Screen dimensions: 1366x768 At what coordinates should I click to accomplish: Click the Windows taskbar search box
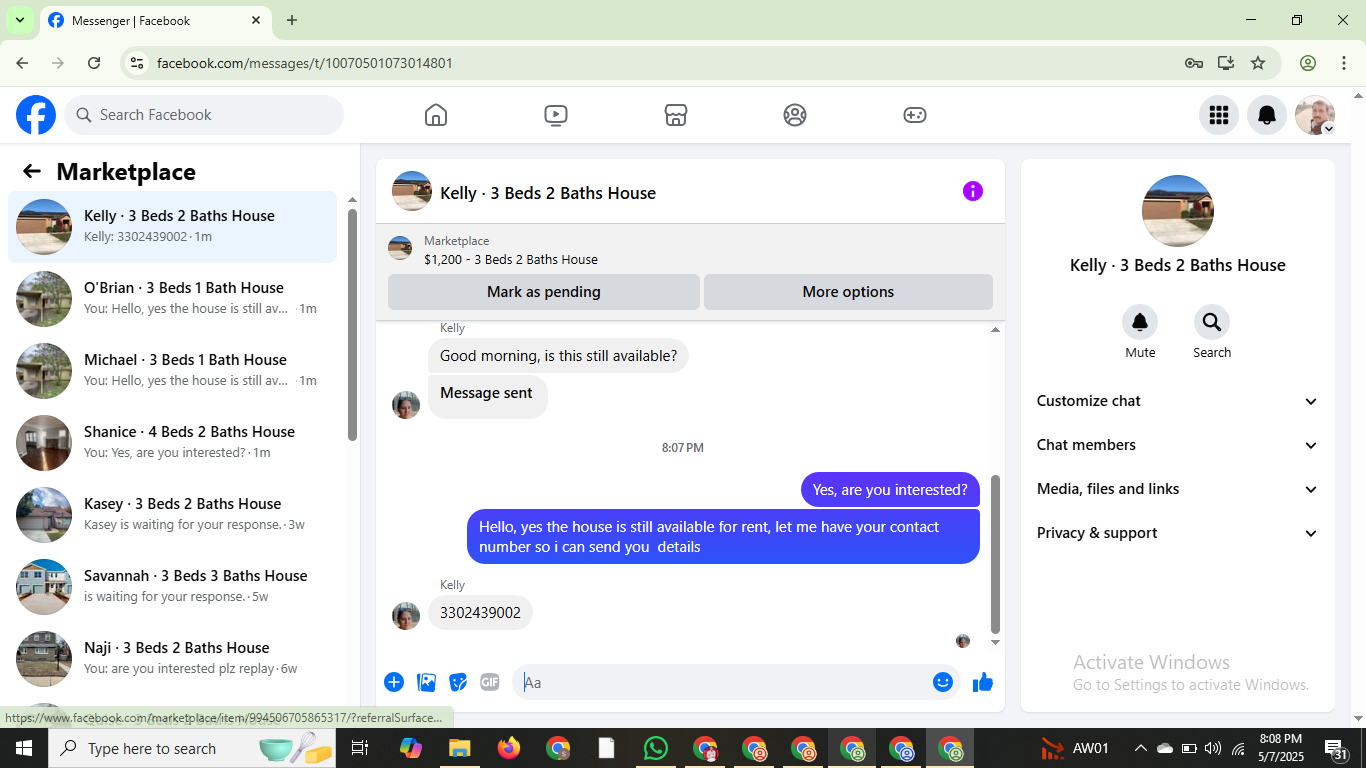coord(194,748)
